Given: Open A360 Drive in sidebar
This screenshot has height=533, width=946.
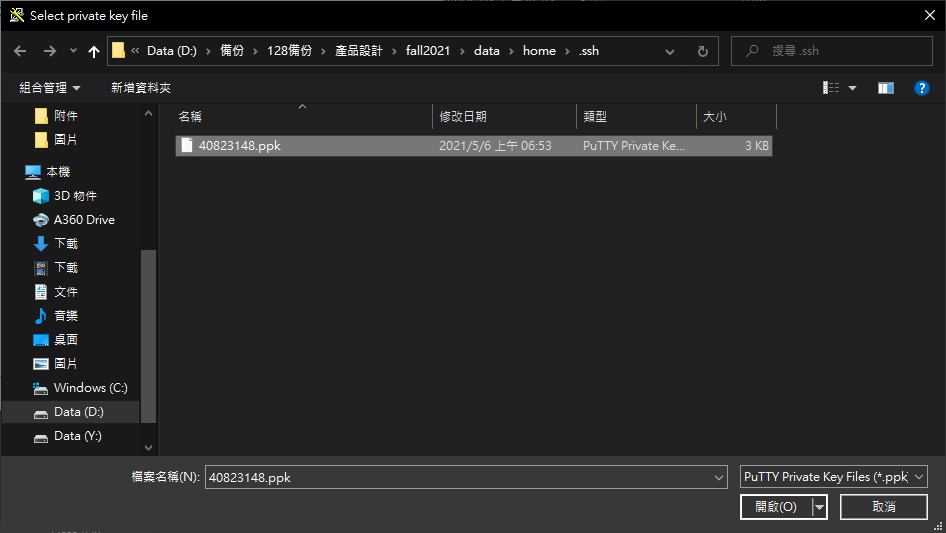Looking at the screenshot, I should 84,220.
